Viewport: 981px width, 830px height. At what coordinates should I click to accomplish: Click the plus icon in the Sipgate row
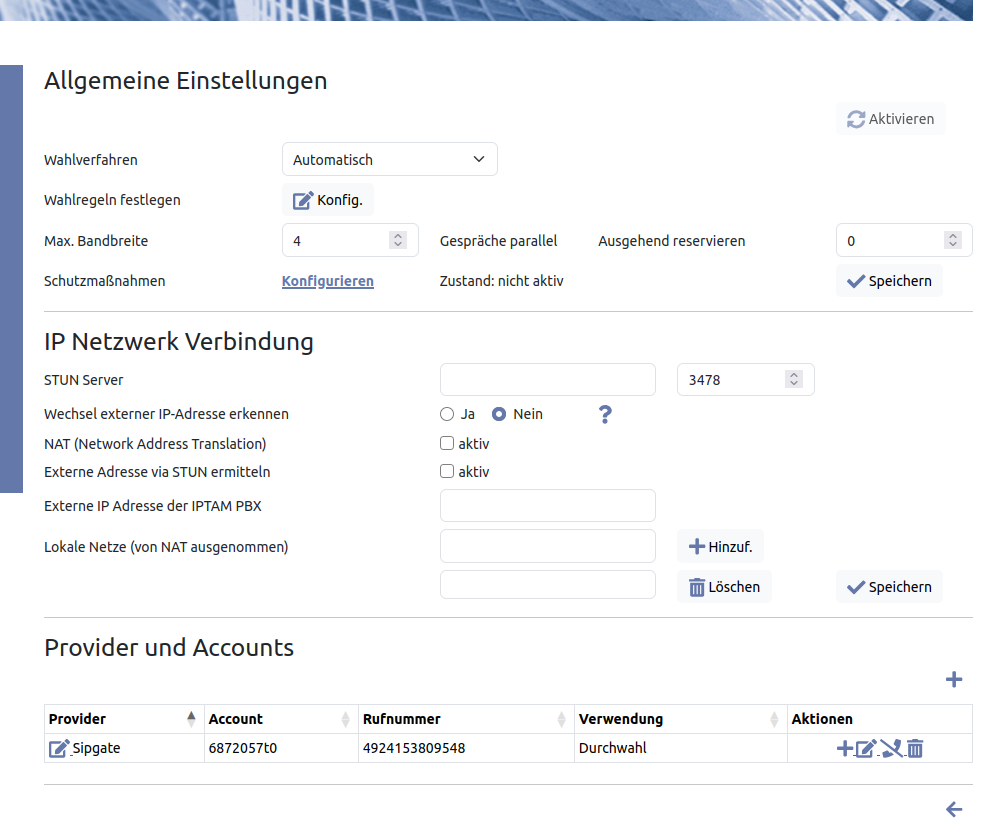click(x=844, y=748)
